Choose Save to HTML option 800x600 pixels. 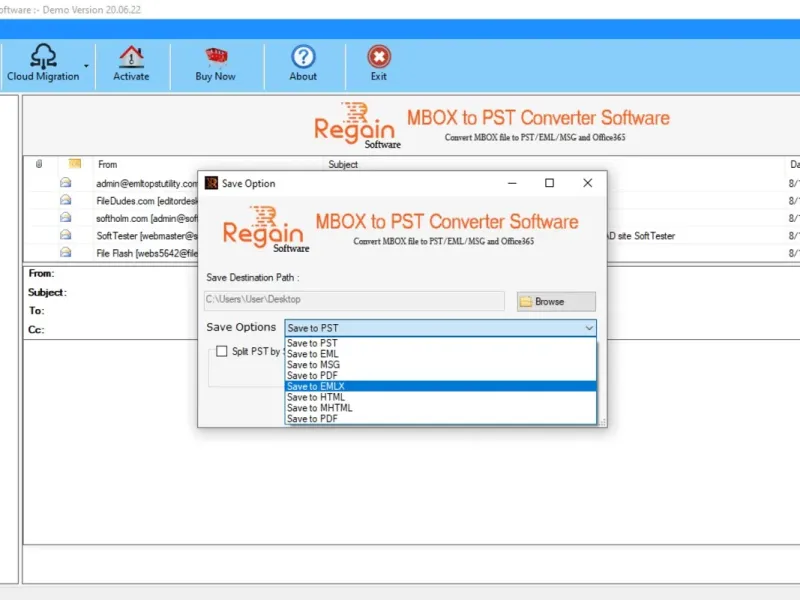pyautogui.click(x=440, y=397)
